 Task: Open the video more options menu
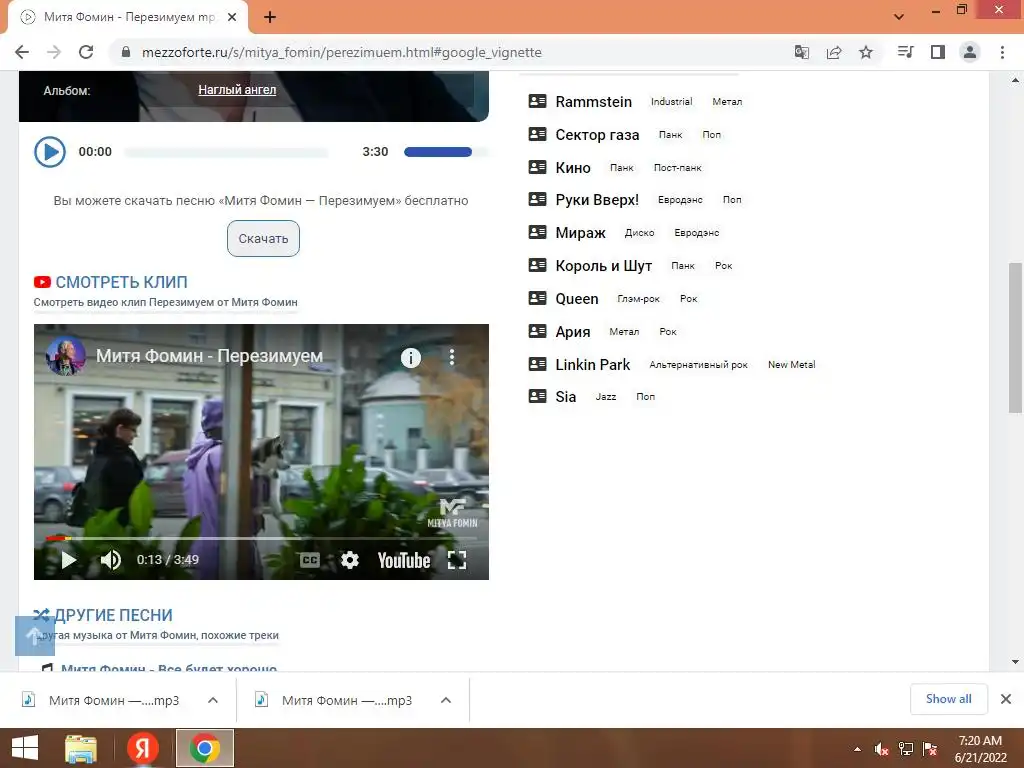click(x=451, y=357)
